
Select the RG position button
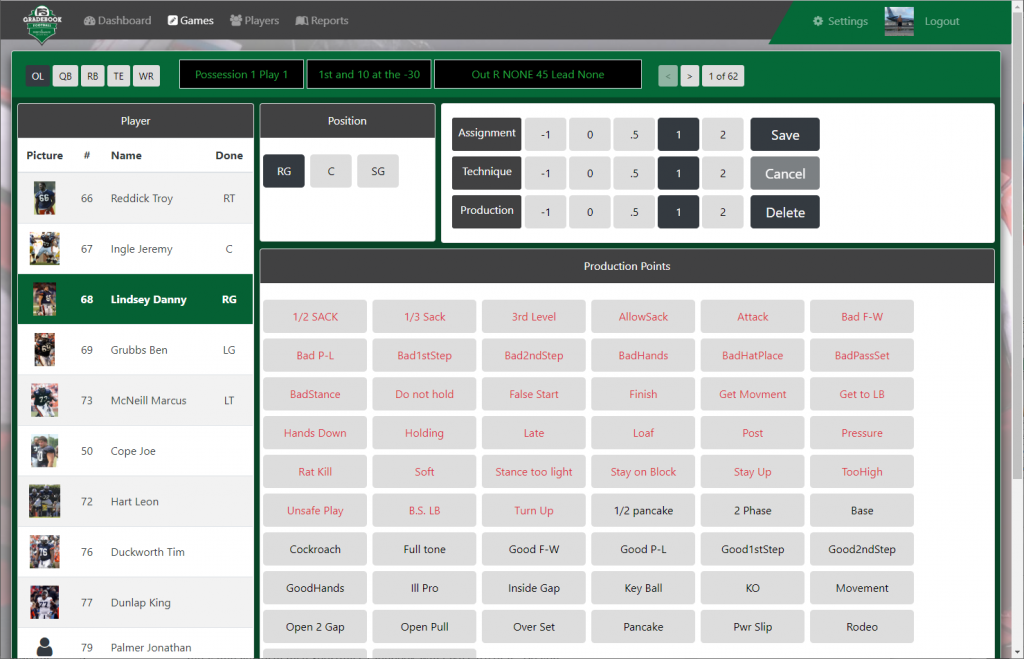tap(284, 171)
